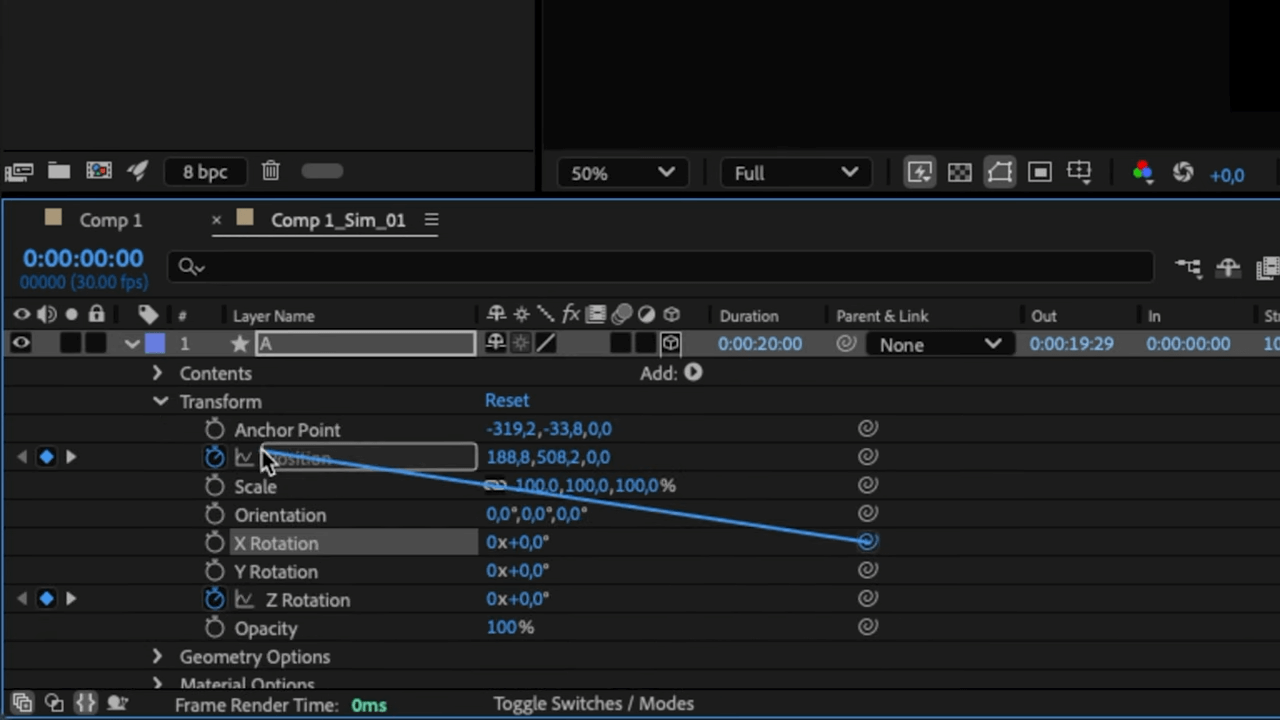Go to next Position keyframe arrow
The height and width of the screenshot is (720, 1280).
click(71, 457)
